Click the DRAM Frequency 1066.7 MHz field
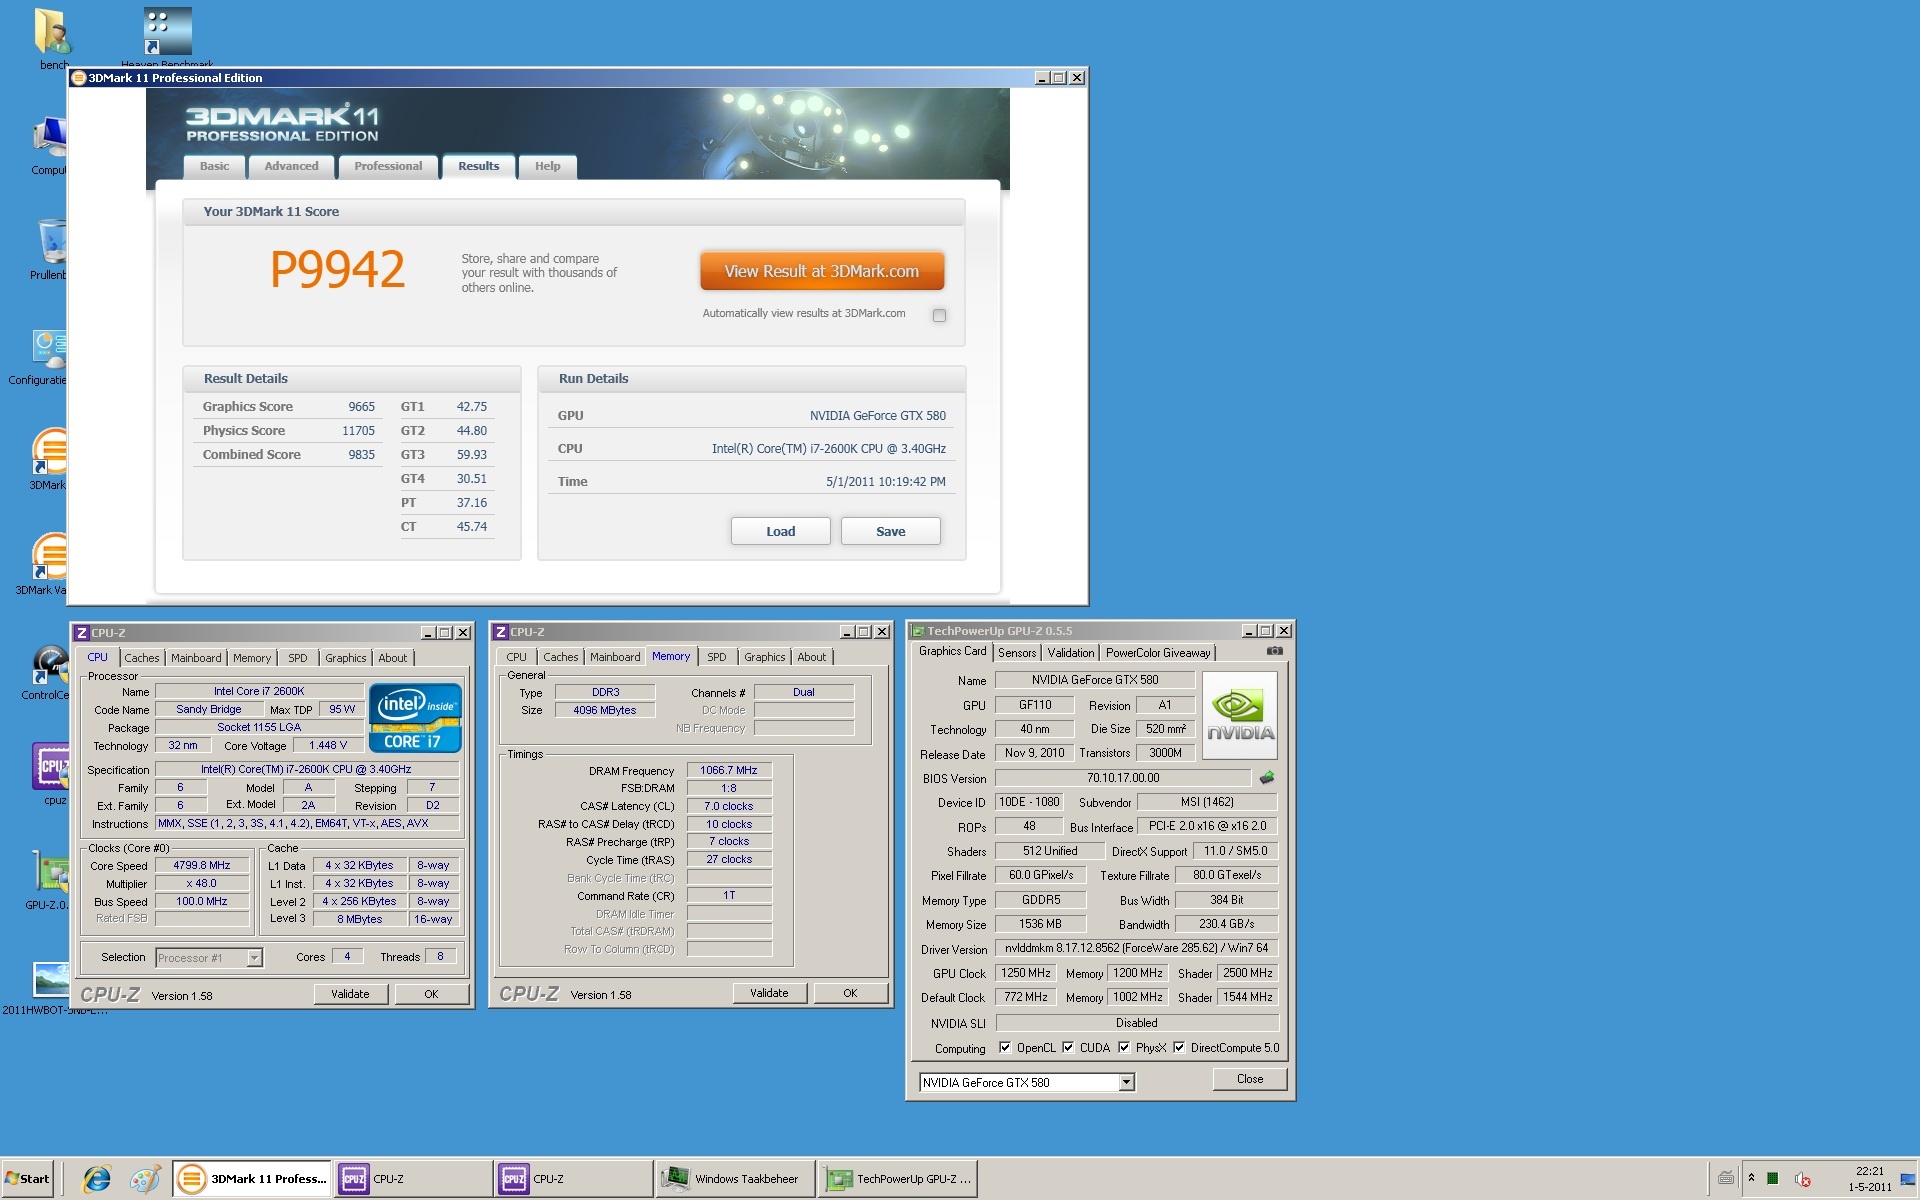Screen dimensions: 1920x1200 pos(729,770)
